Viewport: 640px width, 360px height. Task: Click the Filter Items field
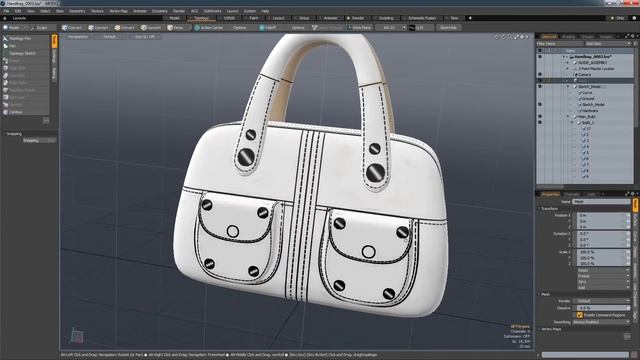tap(560, 44)
